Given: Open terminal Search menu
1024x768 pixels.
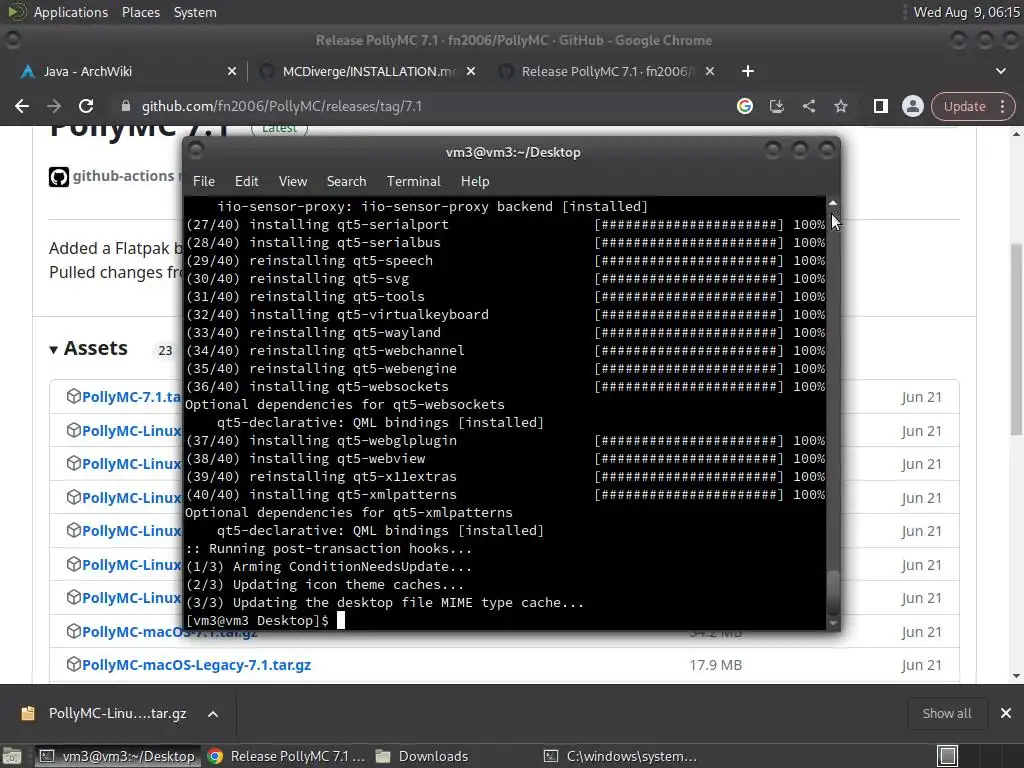Looking at the screenshot, I should click(x=346, y=182).
